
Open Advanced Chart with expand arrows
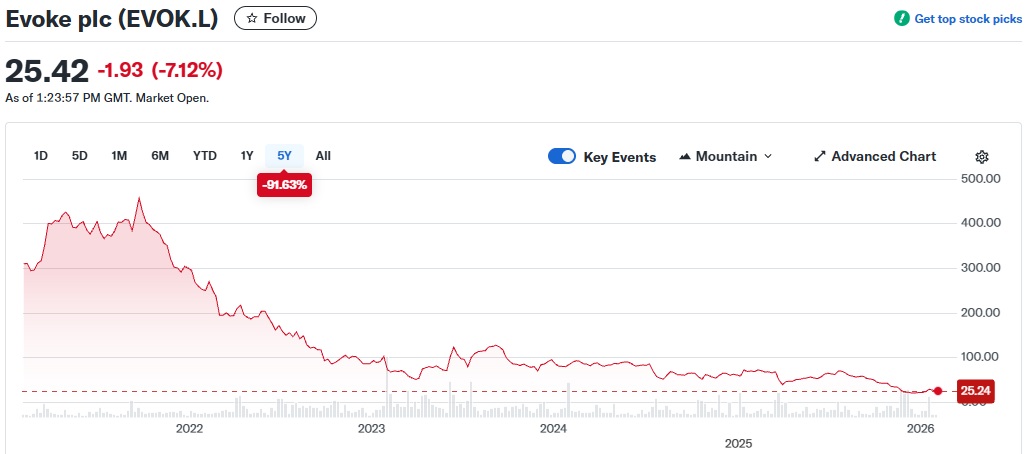click(x=875, y=157)
